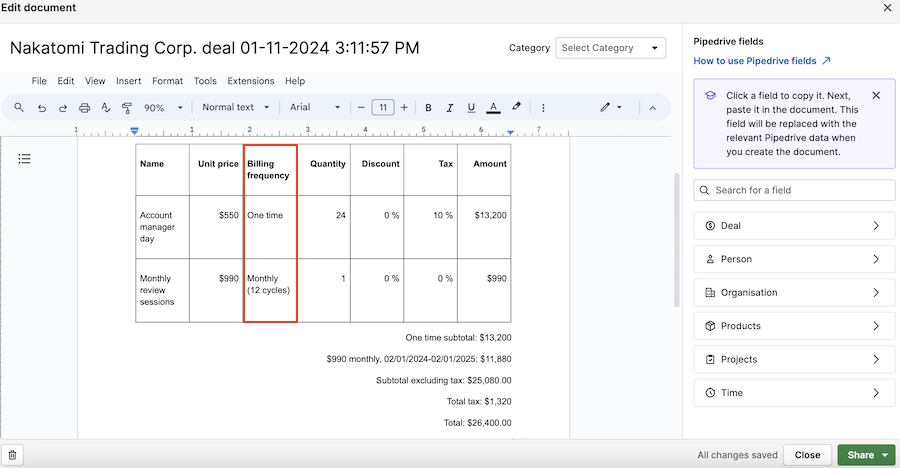Open the text color picker

493,107
